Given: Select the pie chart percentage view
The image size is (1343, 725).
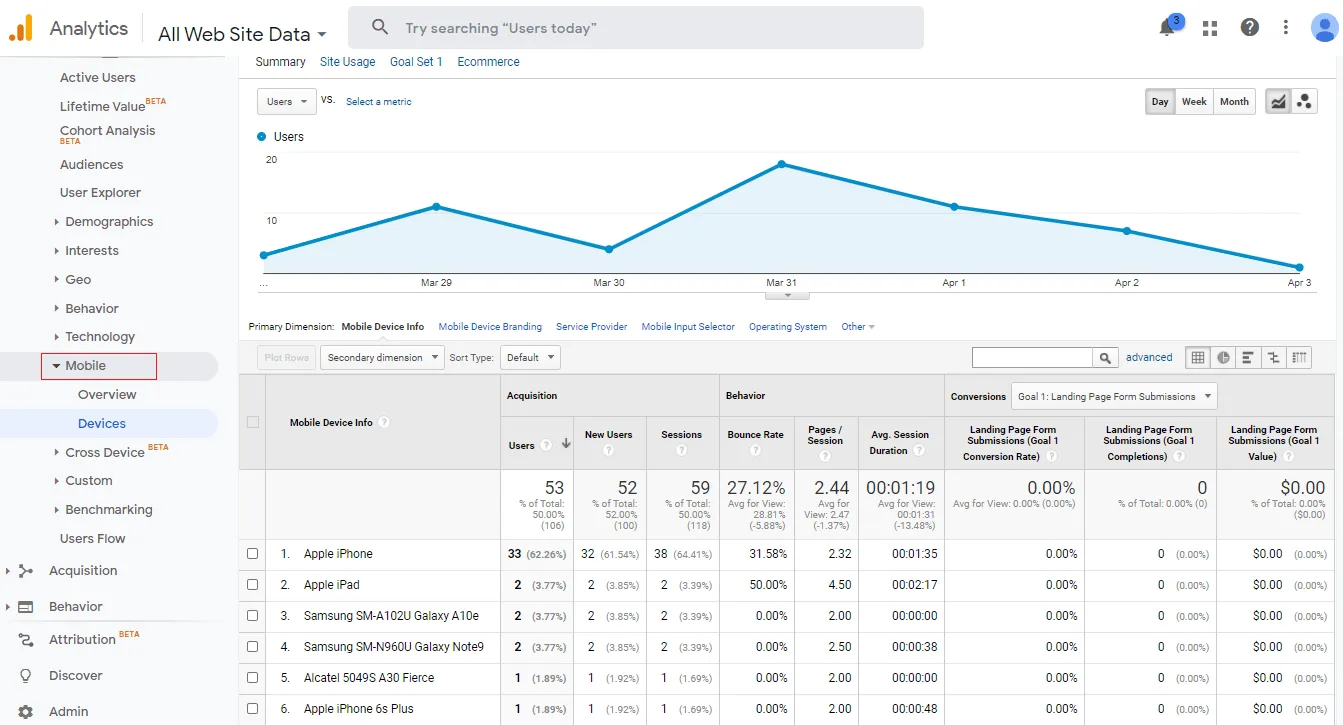Looking at the screenshot, I should pyautogui.click(x=1223, y=357).
